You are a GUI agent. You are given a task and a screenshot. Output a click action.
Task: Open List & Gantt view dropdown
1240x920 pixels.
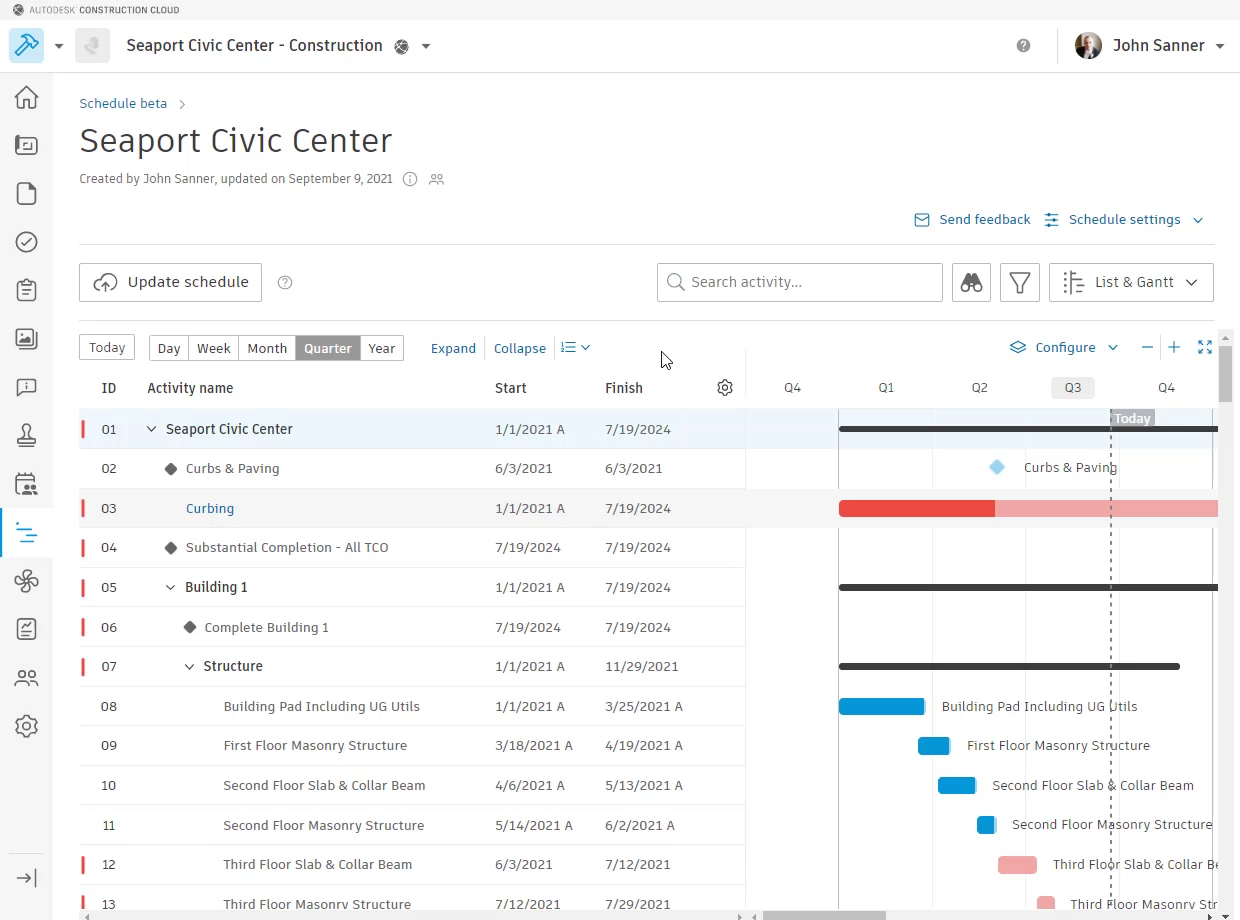[1131, 283]
